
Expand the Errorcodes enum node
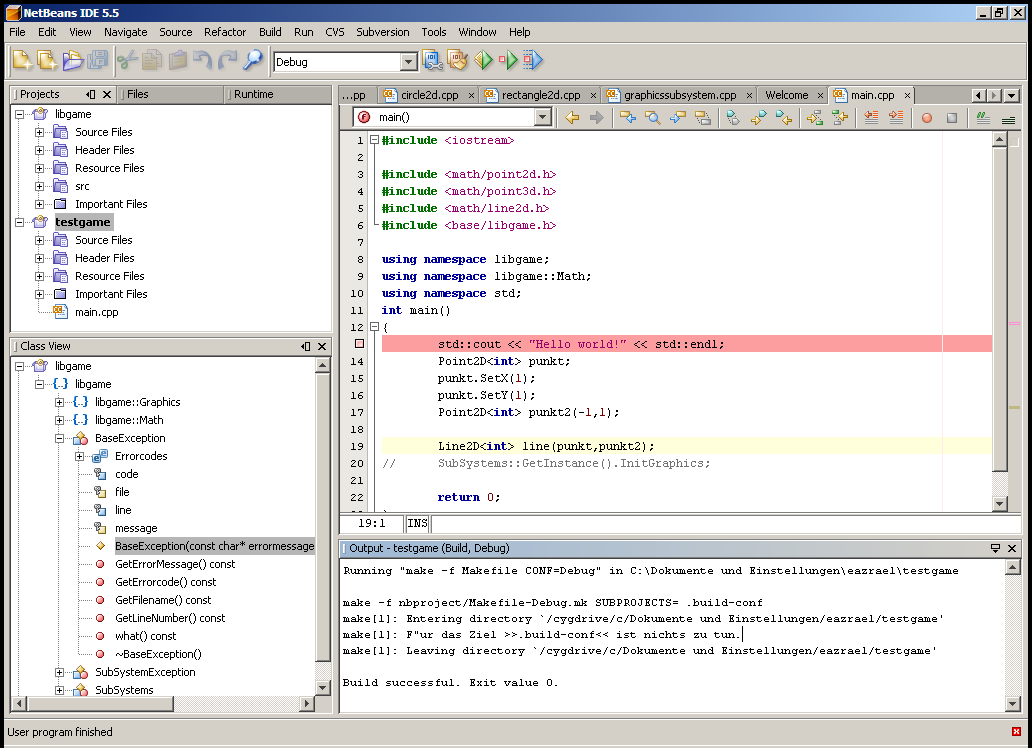pyautogui.click(x=79, y=456)
